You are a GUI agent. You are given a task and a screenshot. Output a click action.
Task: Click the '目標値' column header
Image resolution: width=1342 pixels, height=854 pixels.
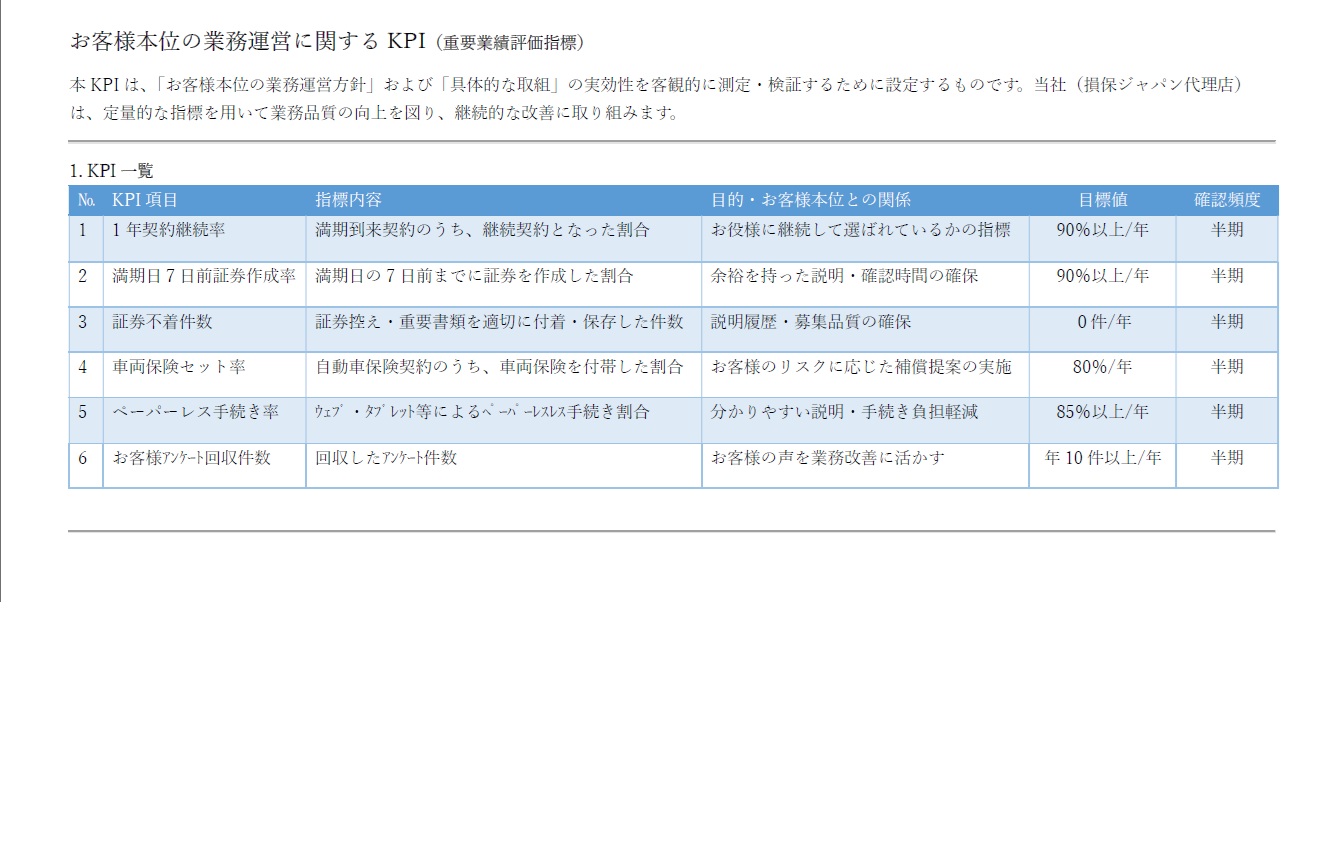tap(1102, 201)
